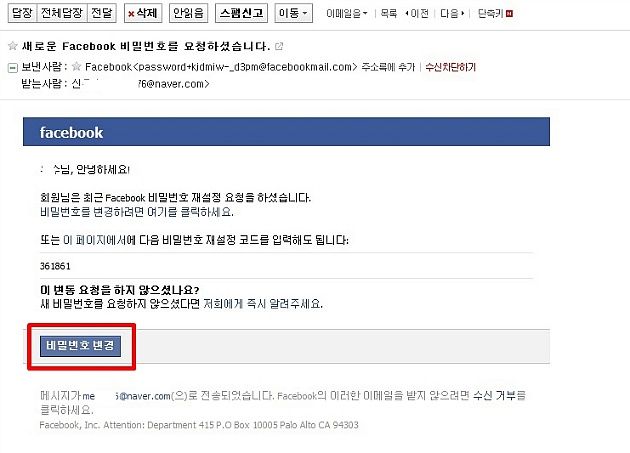Mark message as unread with 안읽음
This screenshot has height=453, width=630.
pyautogui.click(x=188, y=13)
